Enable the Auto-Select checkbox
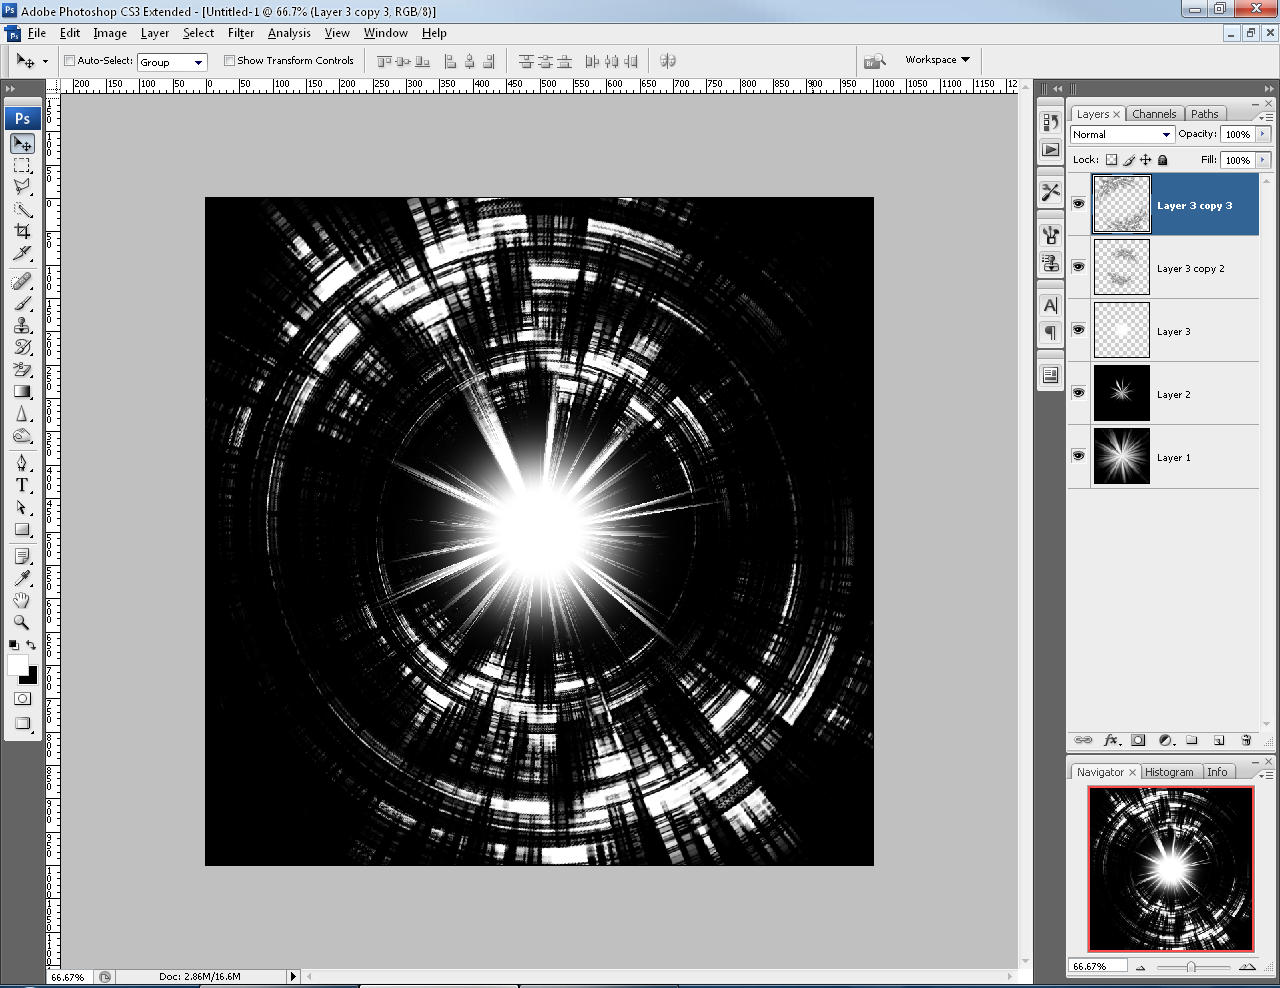 (x=69, y=60)
